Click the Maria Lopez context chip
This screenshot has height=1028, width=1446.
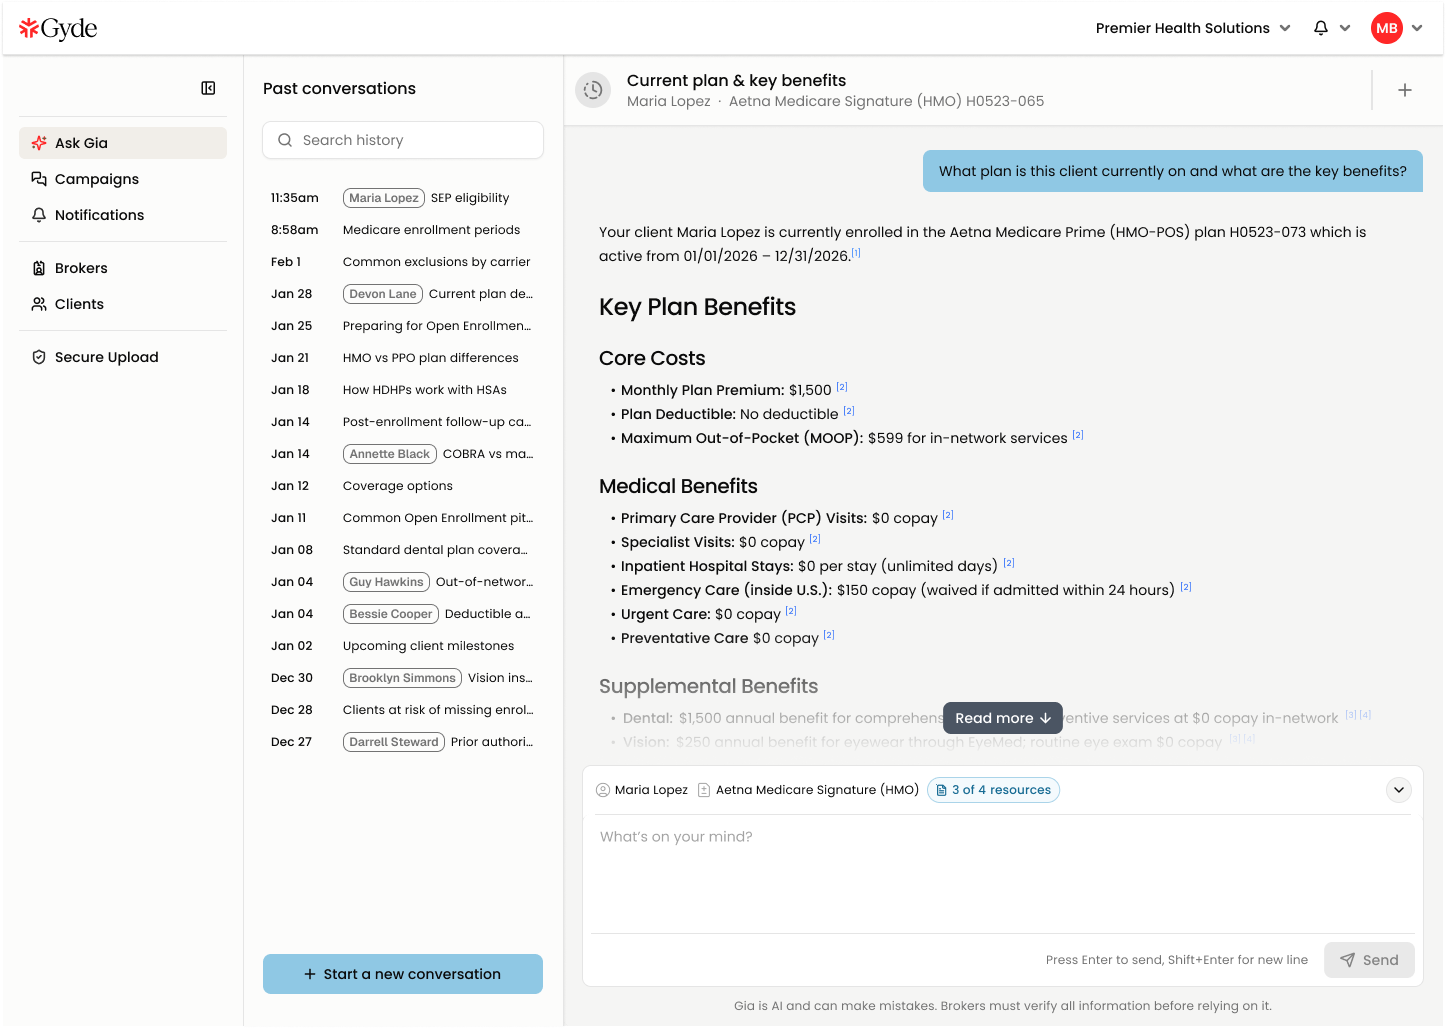point(642,790)
